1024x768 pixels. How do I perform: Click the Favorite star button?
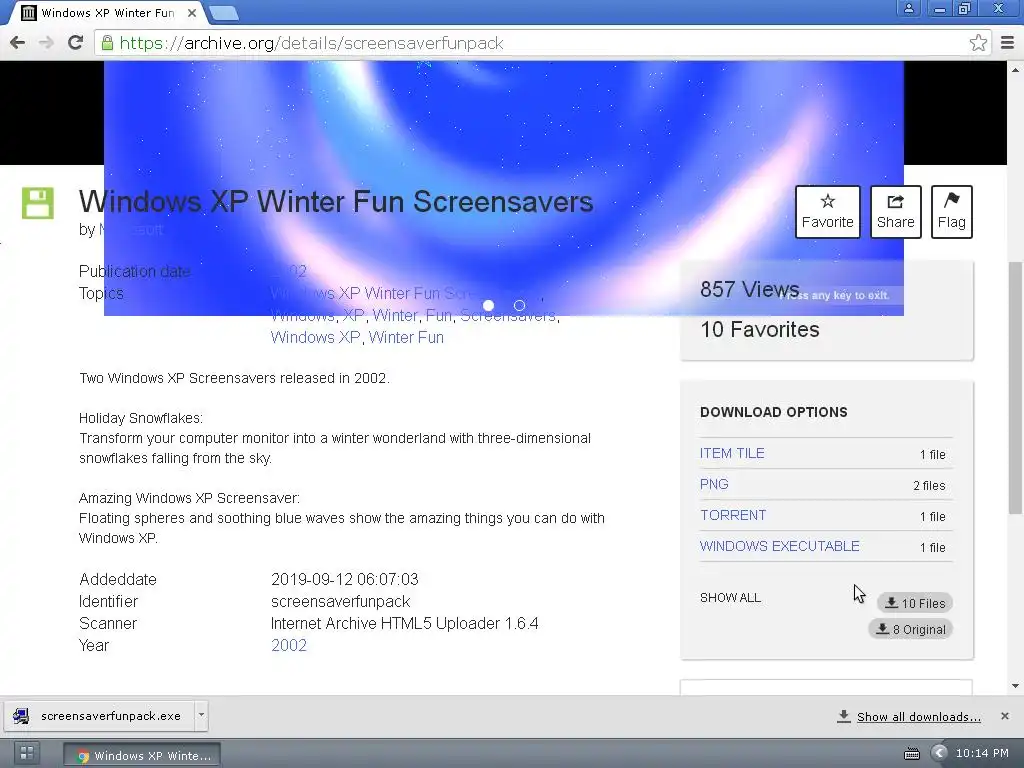[827, 212]
